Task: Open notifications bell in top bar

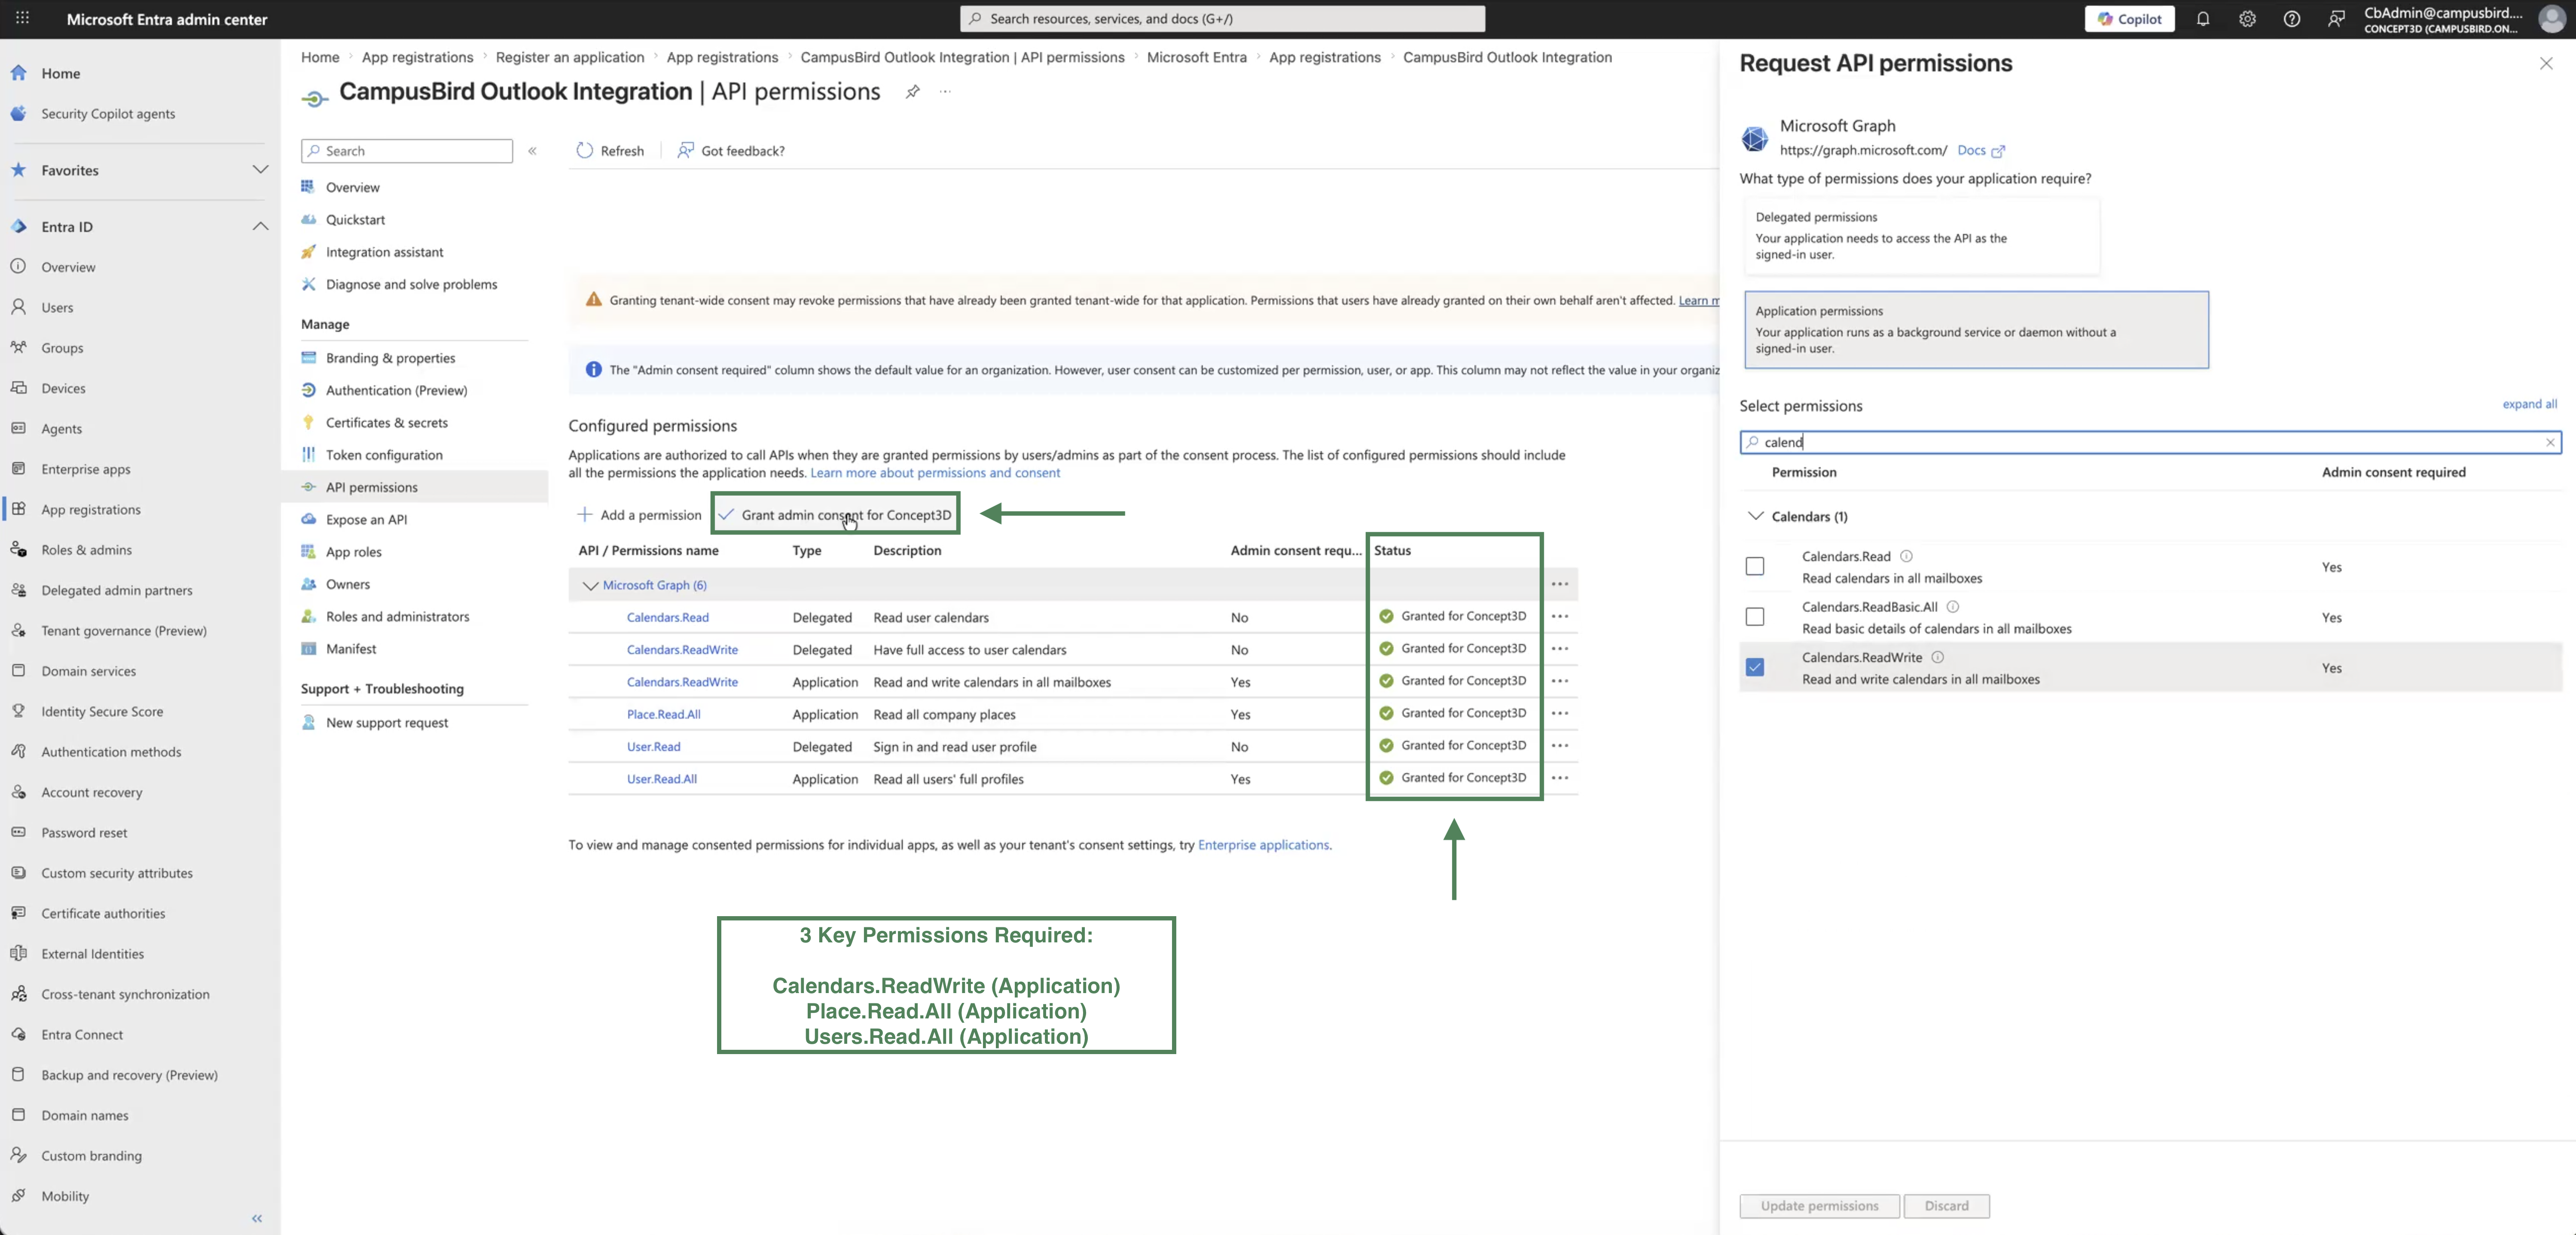Action: 2202,19
